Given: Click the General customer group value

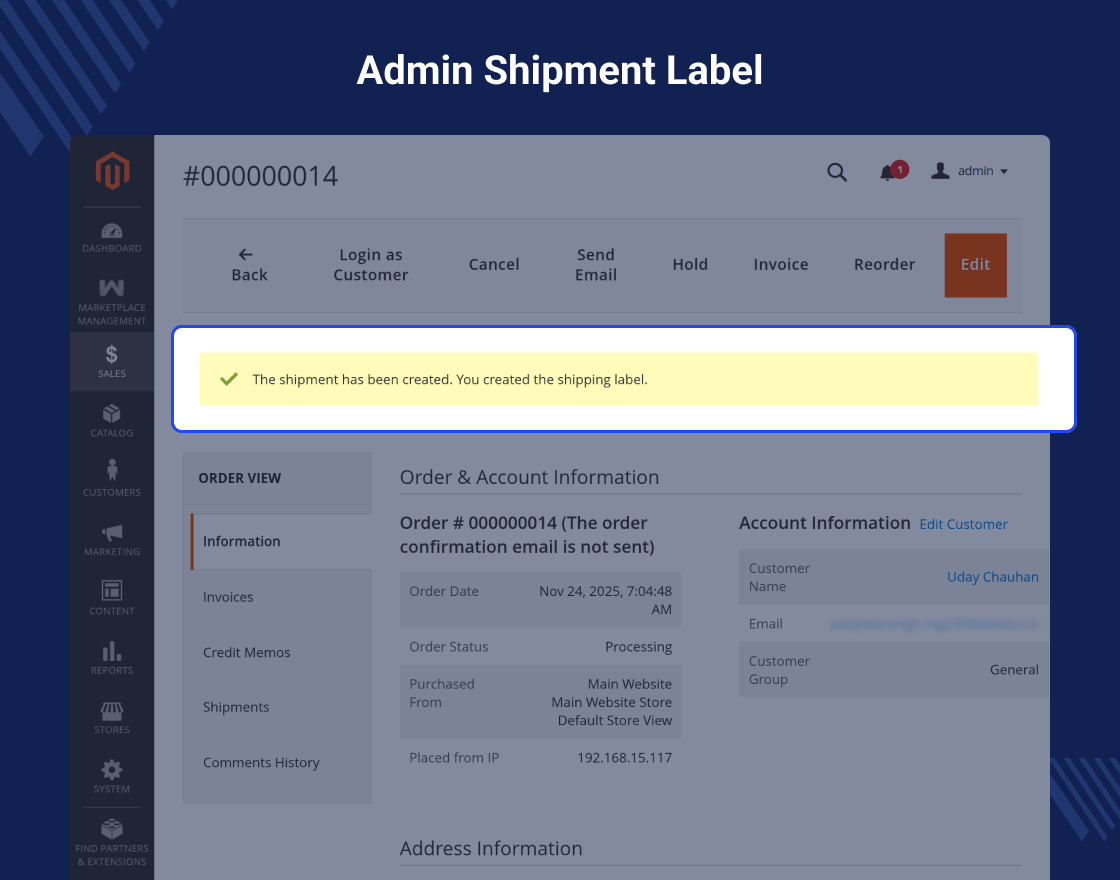Looking at the screenshot, I should tap(1014, 670).
